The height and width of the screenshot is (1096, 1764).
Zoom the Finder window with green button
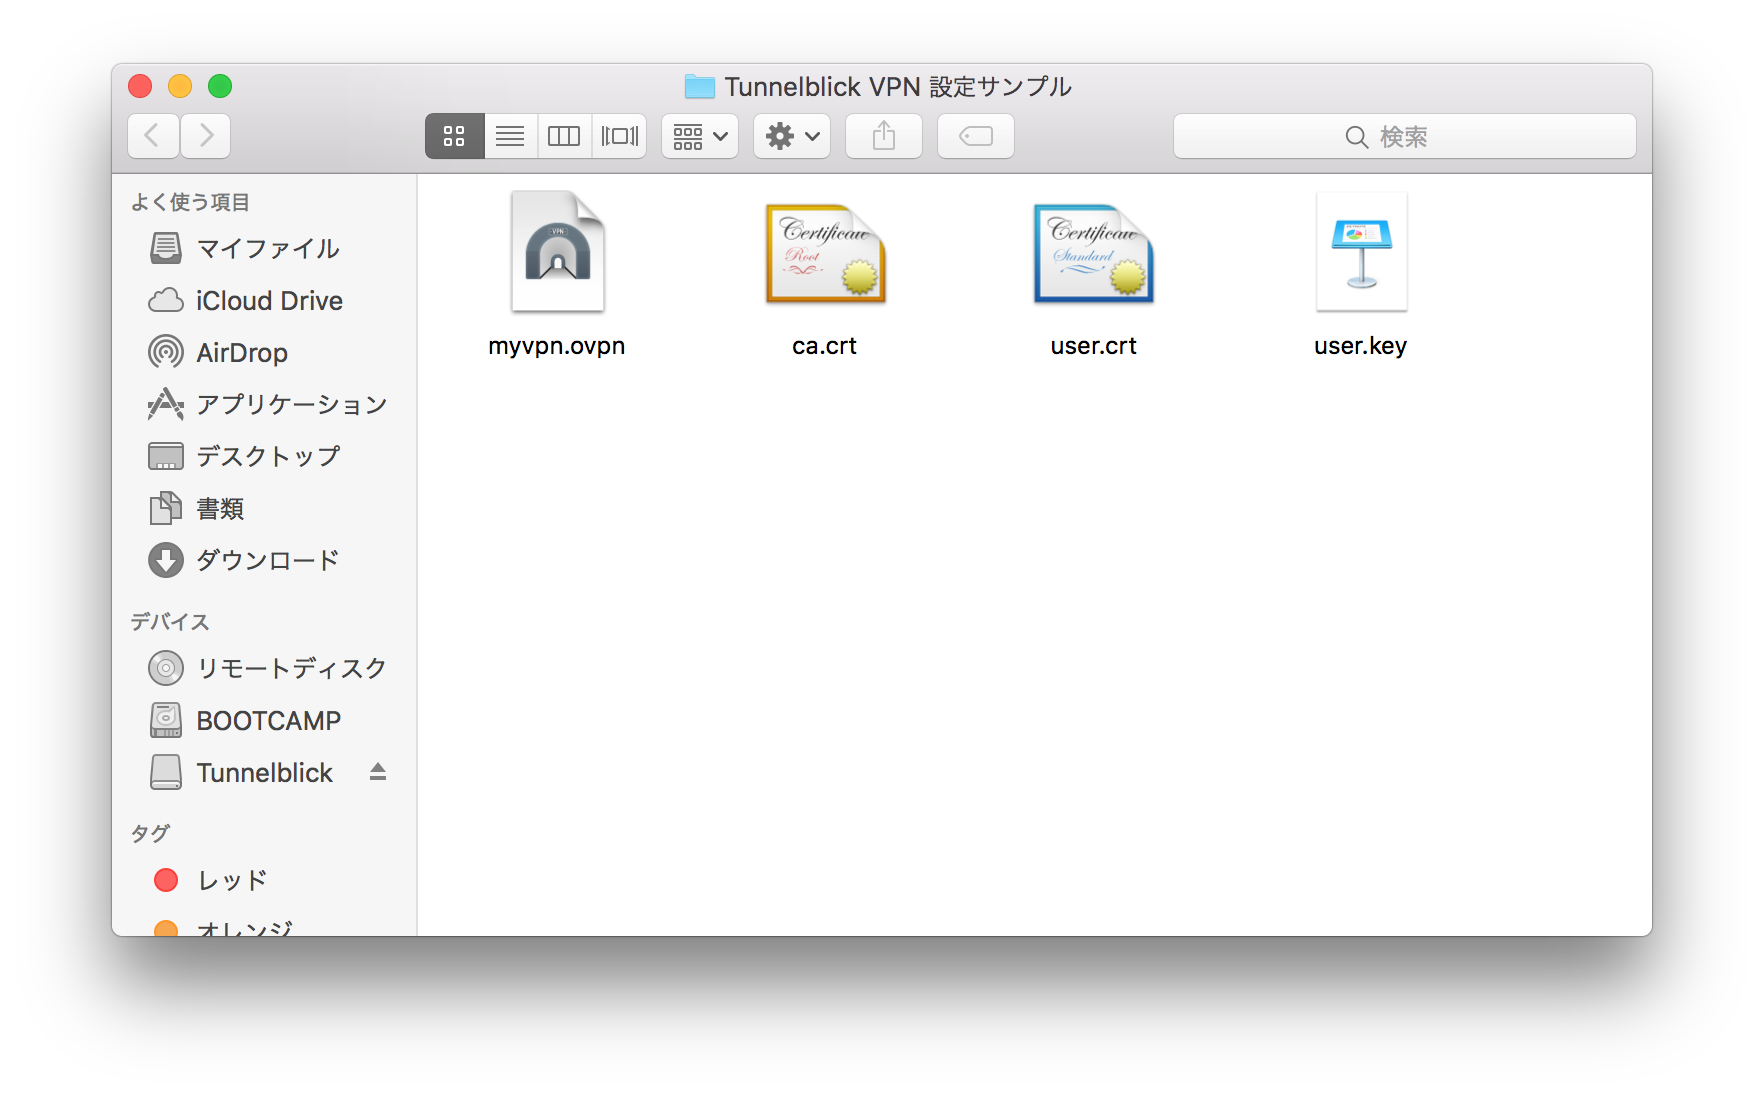pos(220,86)
